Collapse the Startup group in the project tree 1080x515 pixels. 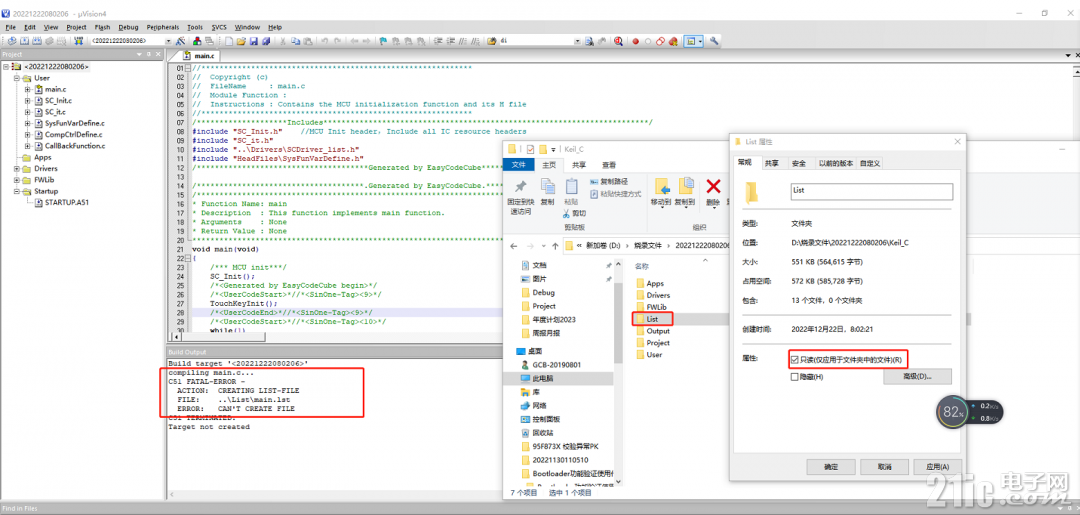point(17,191)
